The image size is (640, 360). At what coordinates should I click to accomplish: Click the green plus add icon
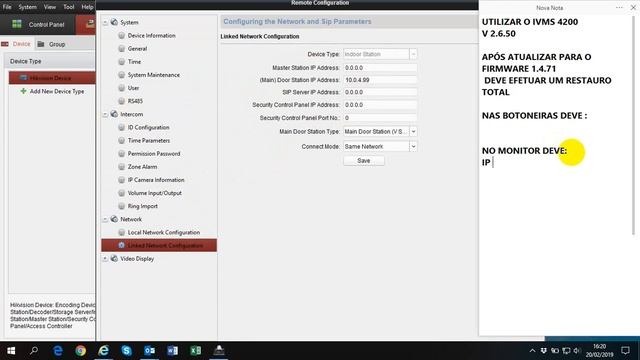pyautogui.click(x=23, y=91)
